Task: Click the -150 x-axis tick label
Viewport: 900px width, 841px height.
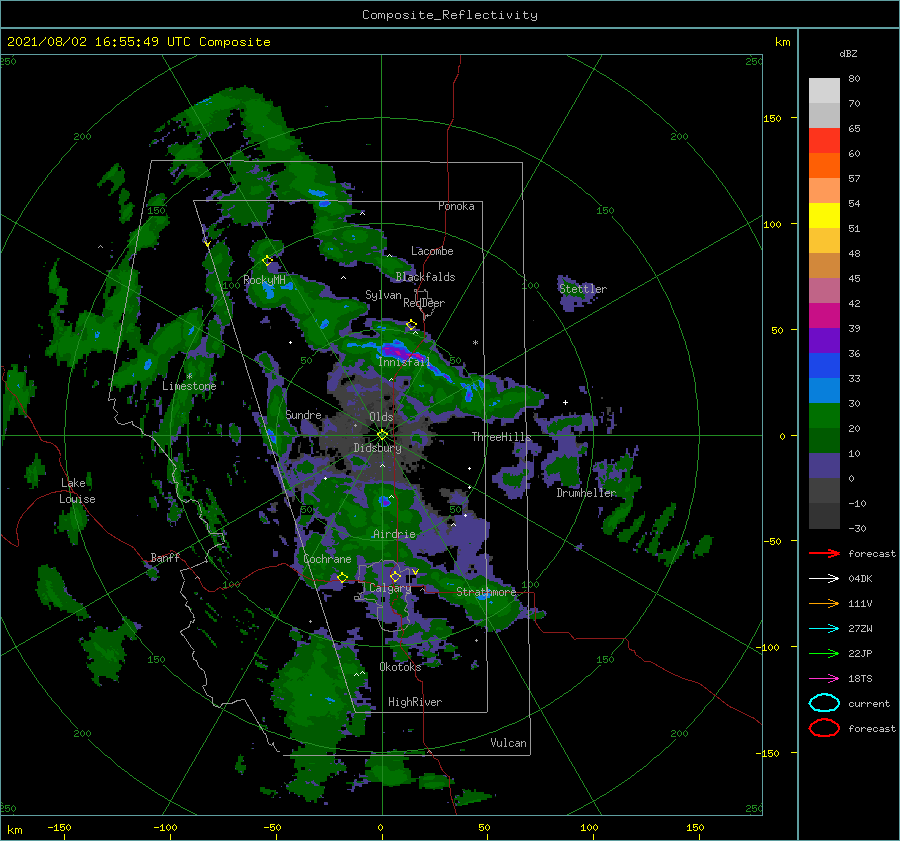Action: (x=59, y=827)
